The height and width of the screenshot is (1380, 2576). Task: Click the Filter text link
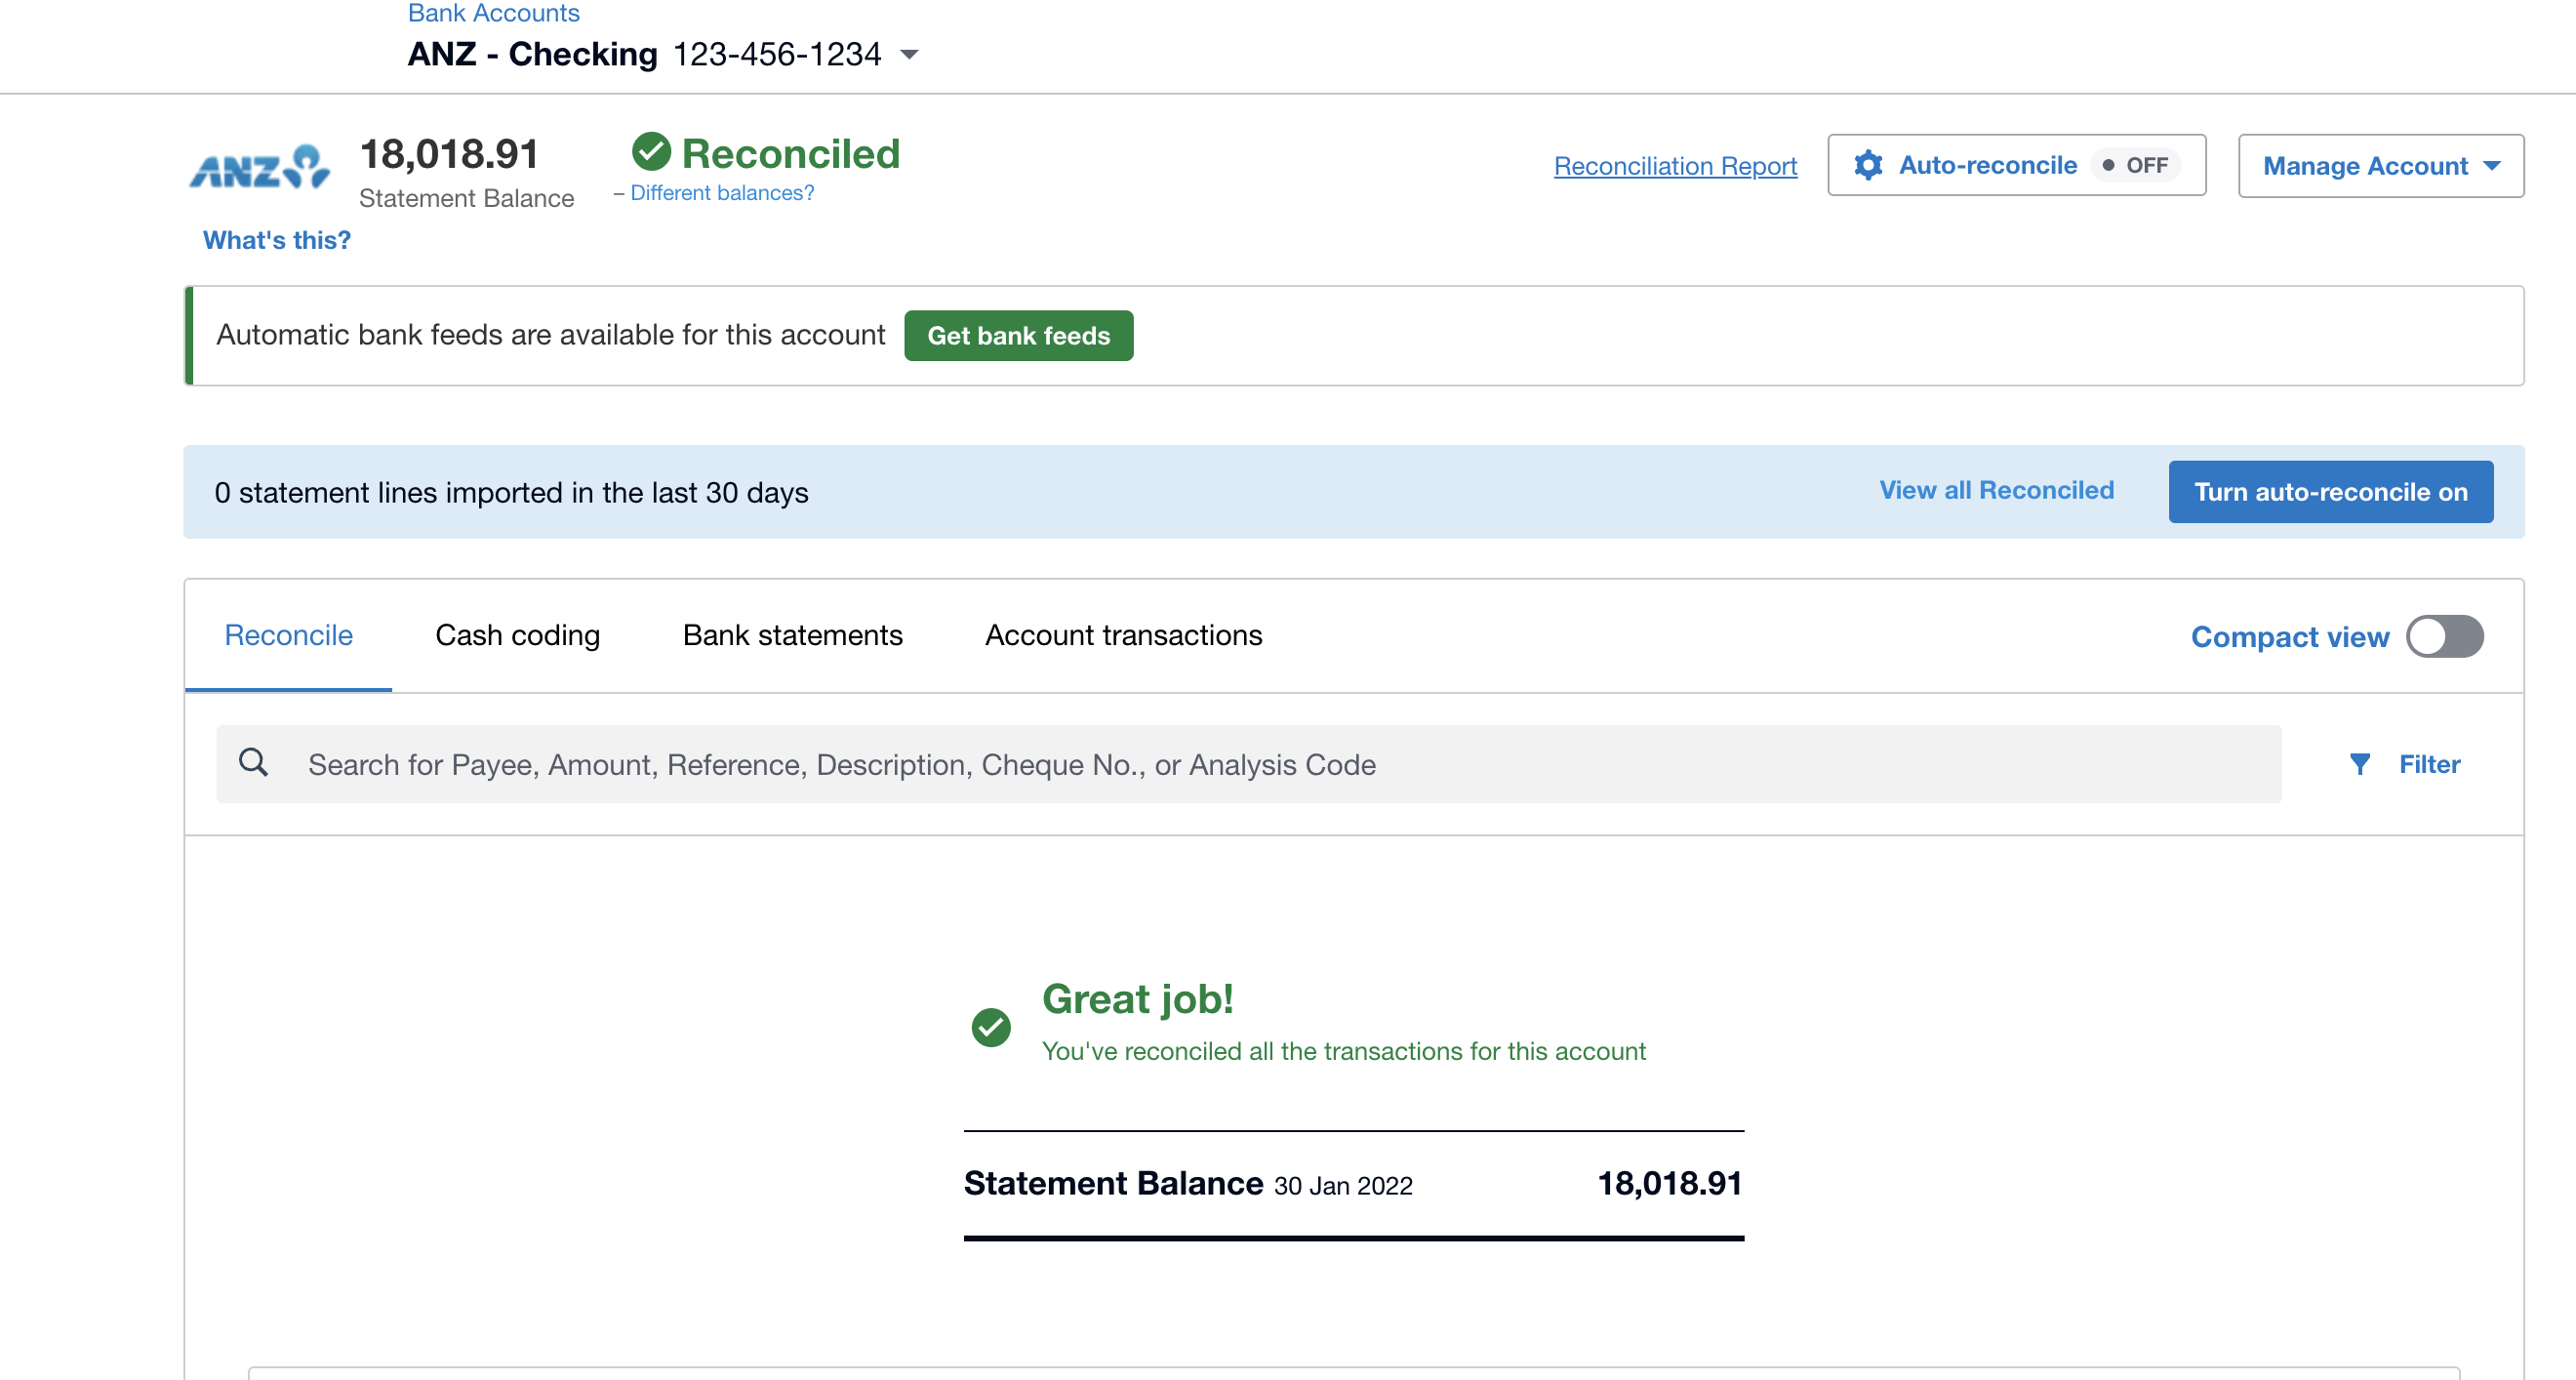(x=2429, y=764)
